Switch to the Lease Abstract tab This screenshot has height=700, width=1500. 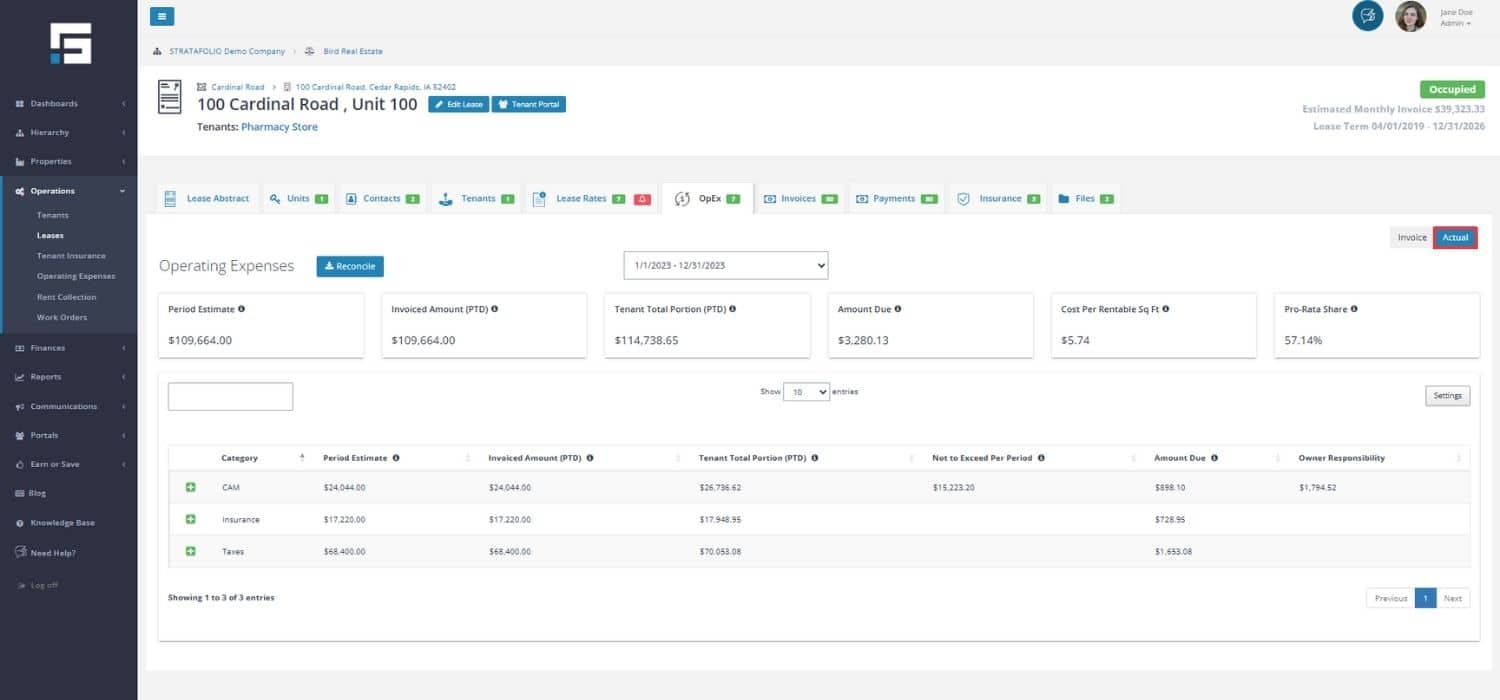point(207,199)
